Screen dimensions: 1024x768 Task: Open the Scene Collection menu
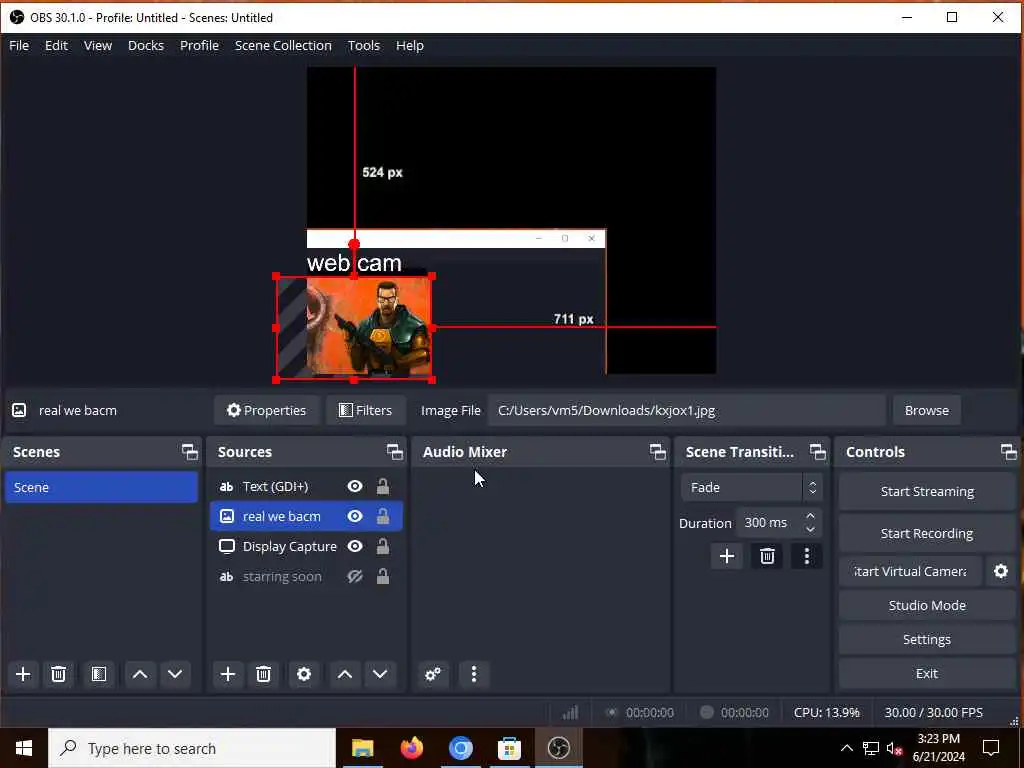click(x=283, y=46)
